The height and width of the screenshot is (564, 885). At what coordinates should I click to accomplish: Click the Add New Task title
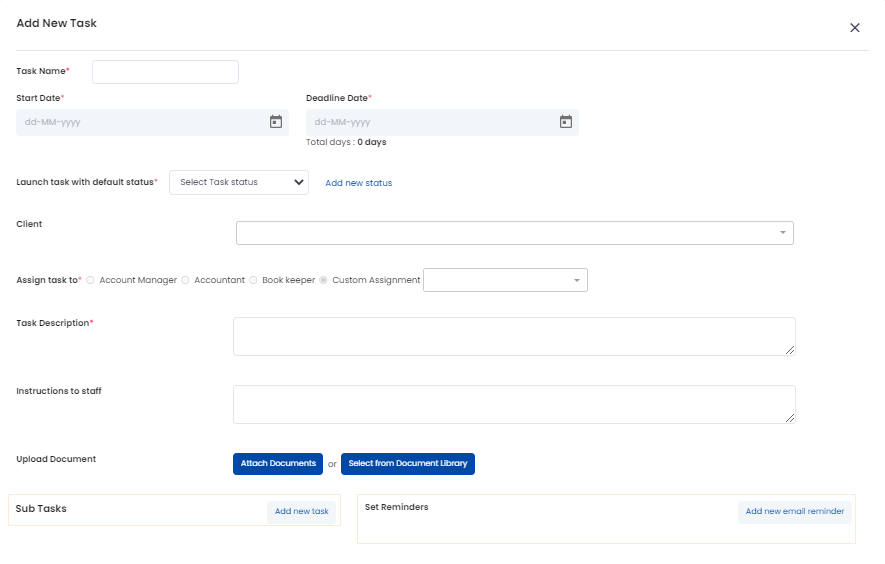(x=56, y=23)
